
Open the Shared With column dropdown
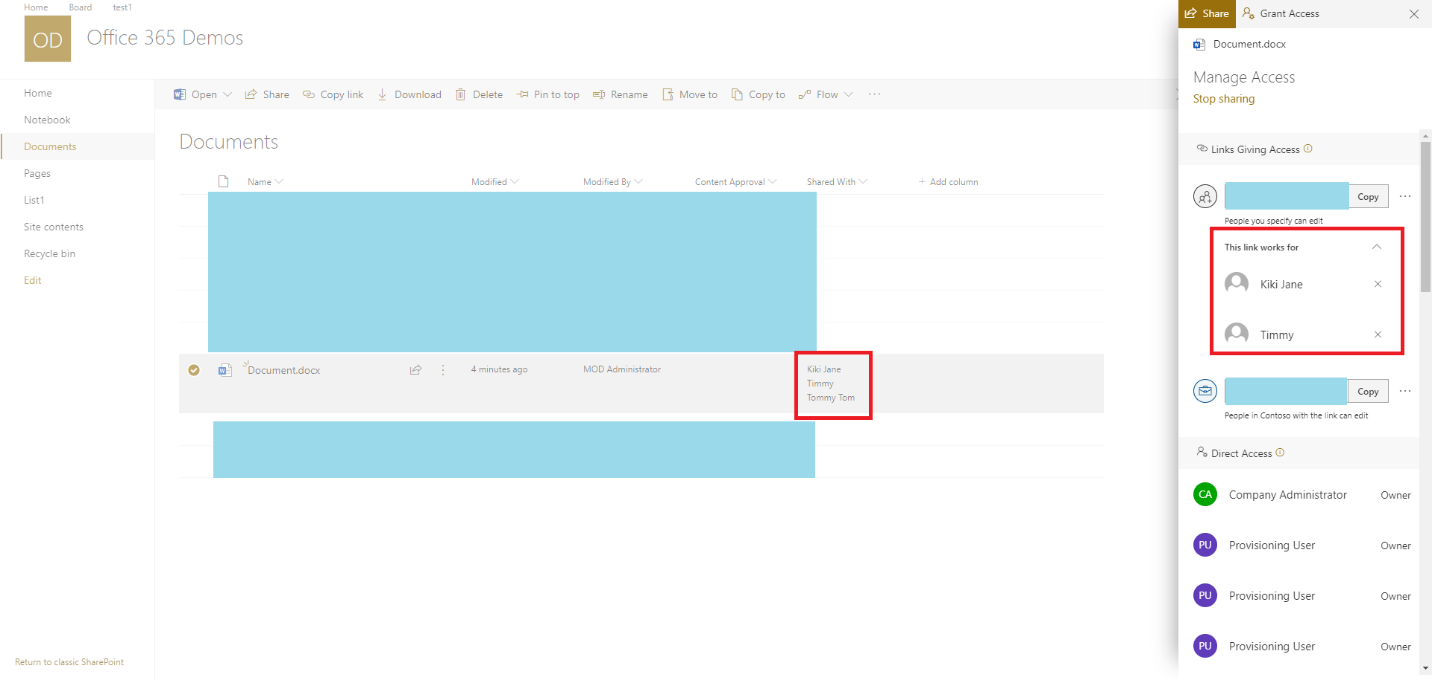pos(837,182)
